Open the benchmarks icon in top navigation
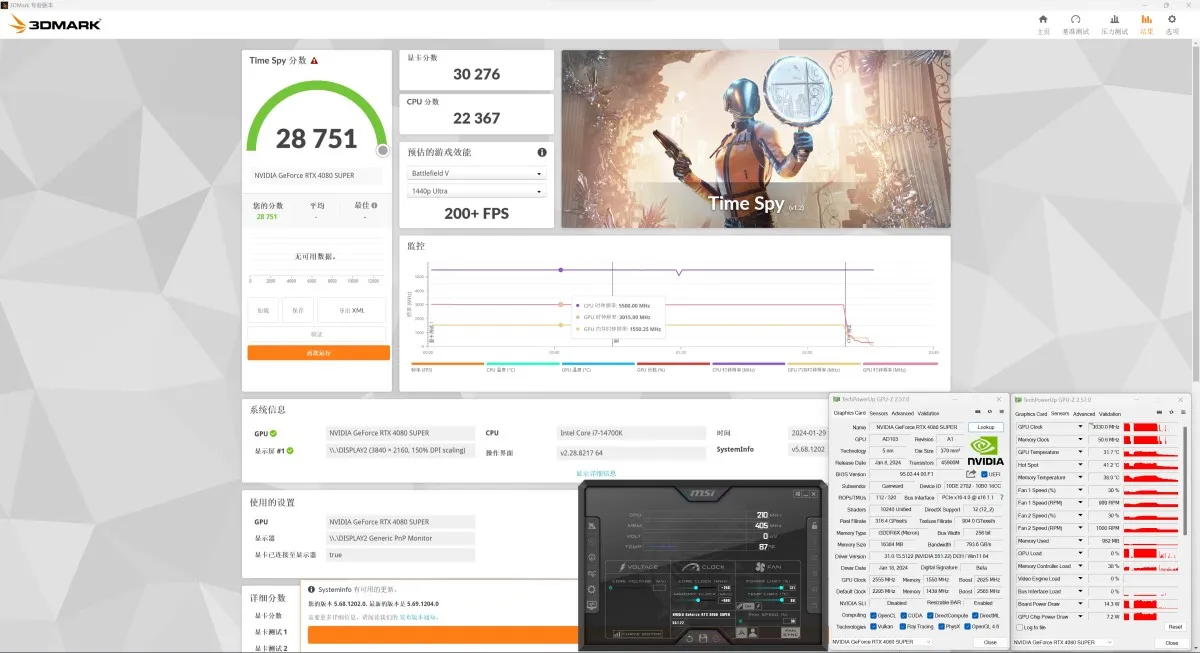Screen dimensions: 1200x653 click(x=1076, y=19)
